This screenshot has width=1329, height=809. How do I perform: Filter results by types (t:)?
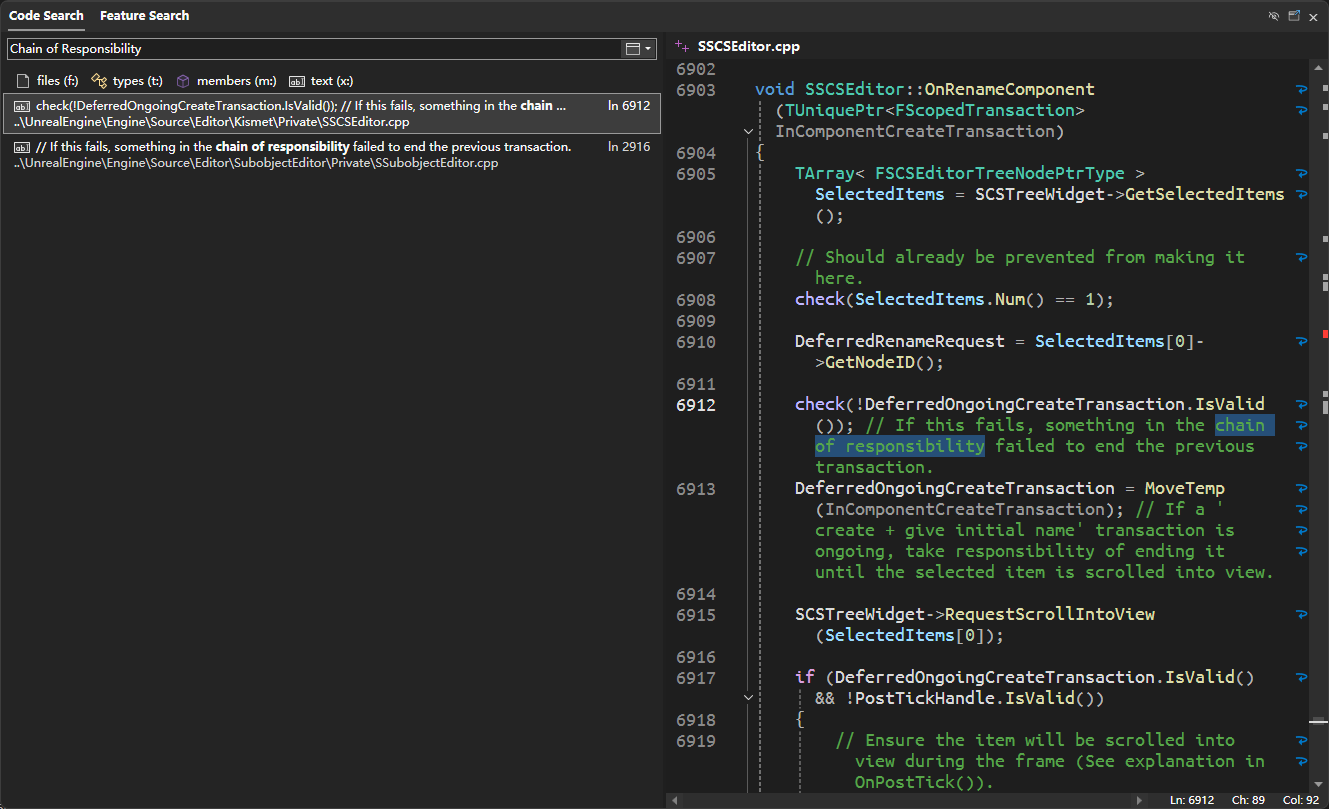point(127,81)
